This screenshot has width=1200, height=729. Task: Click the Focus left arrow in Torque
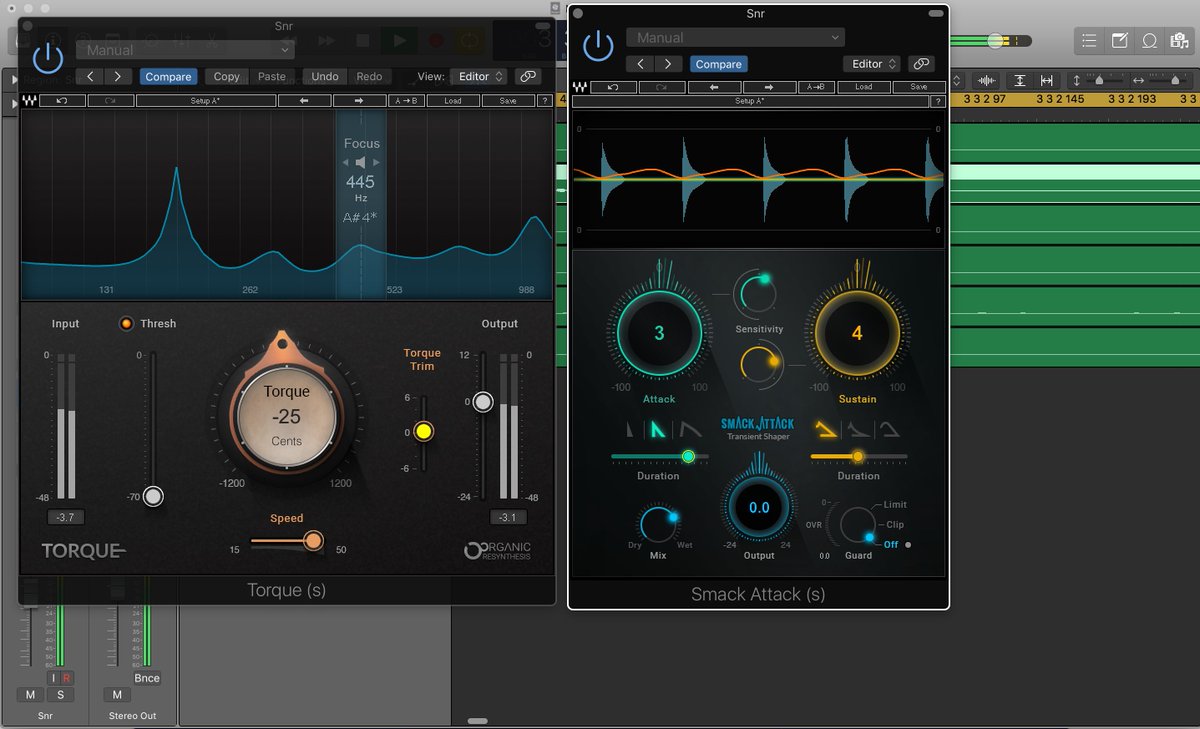346,162
